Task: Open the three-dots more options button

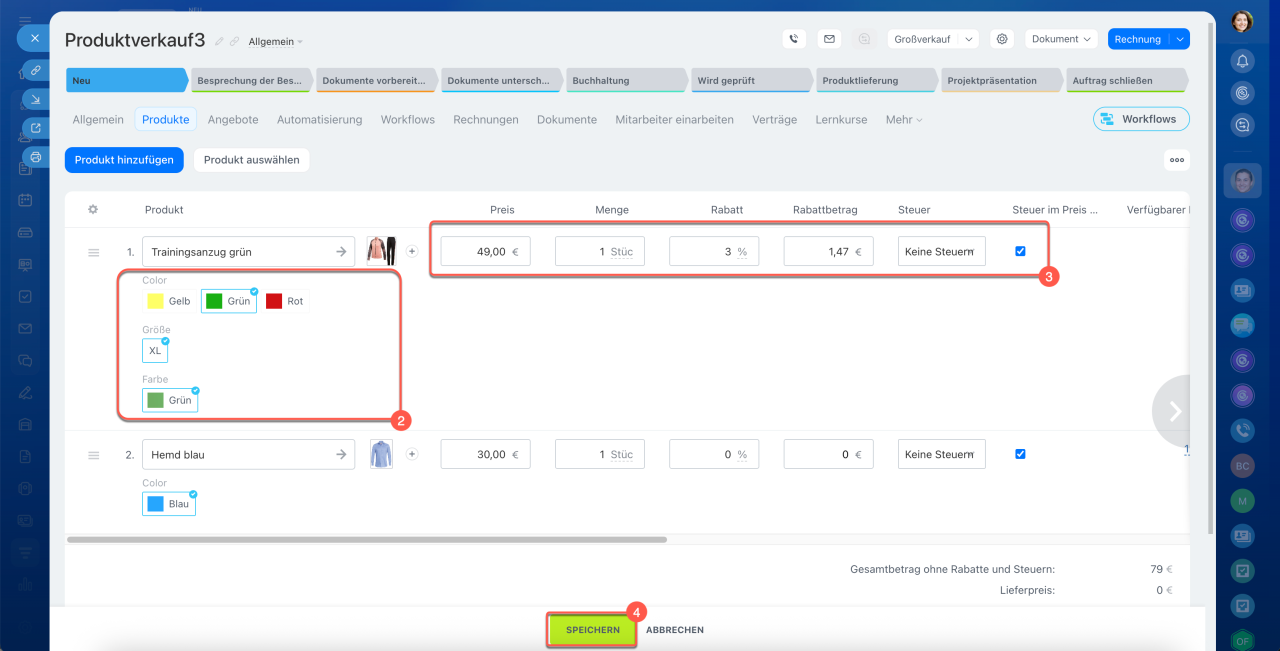Action: coord(1176,160)
